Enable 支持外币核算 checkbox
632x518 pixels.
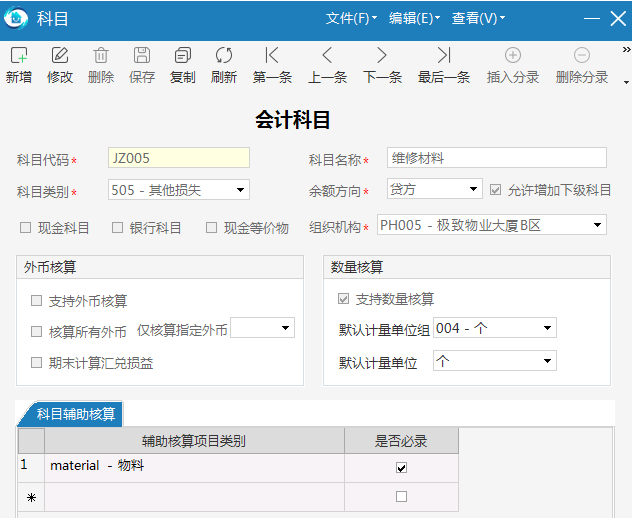pos(36,301)
